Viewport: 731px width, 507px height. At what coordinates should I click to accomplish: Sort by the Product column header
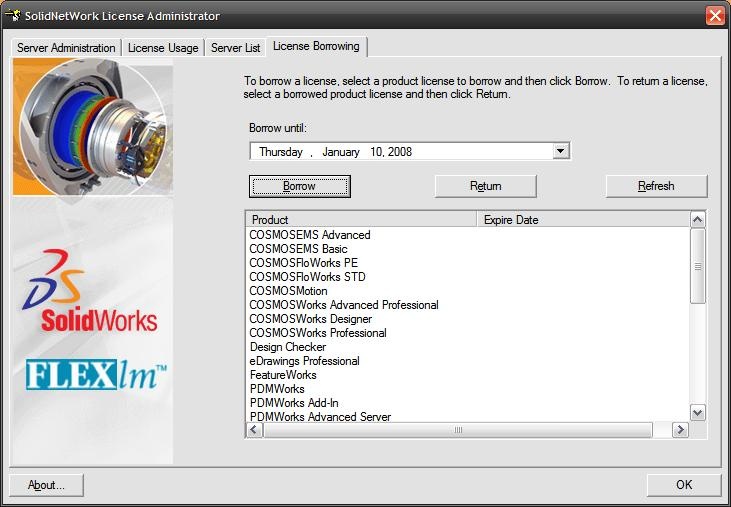point(360,219)
